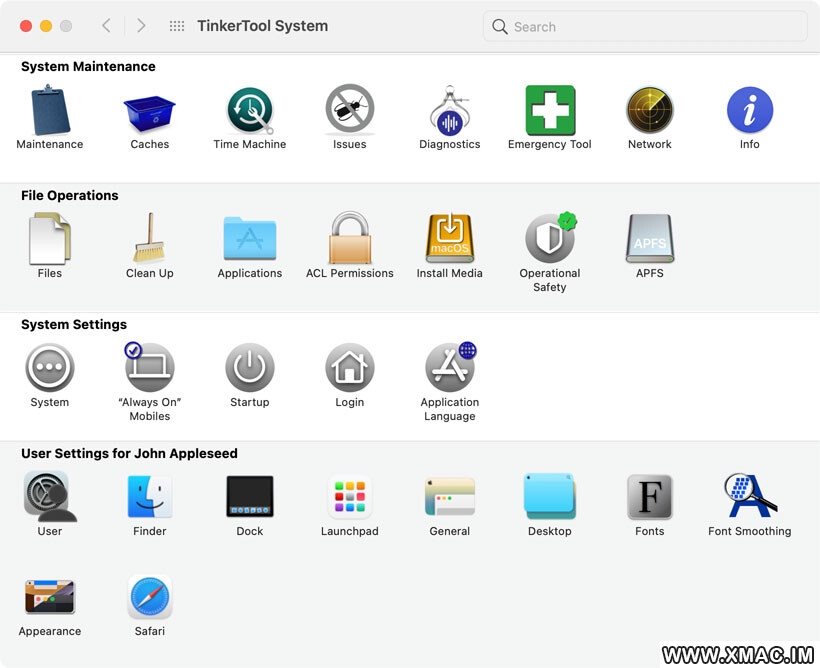Image resolution: width=820 pixels, height=668 pixels.
Task: Open the Emergency Tool pane
Action: click(x=550, y=110)
